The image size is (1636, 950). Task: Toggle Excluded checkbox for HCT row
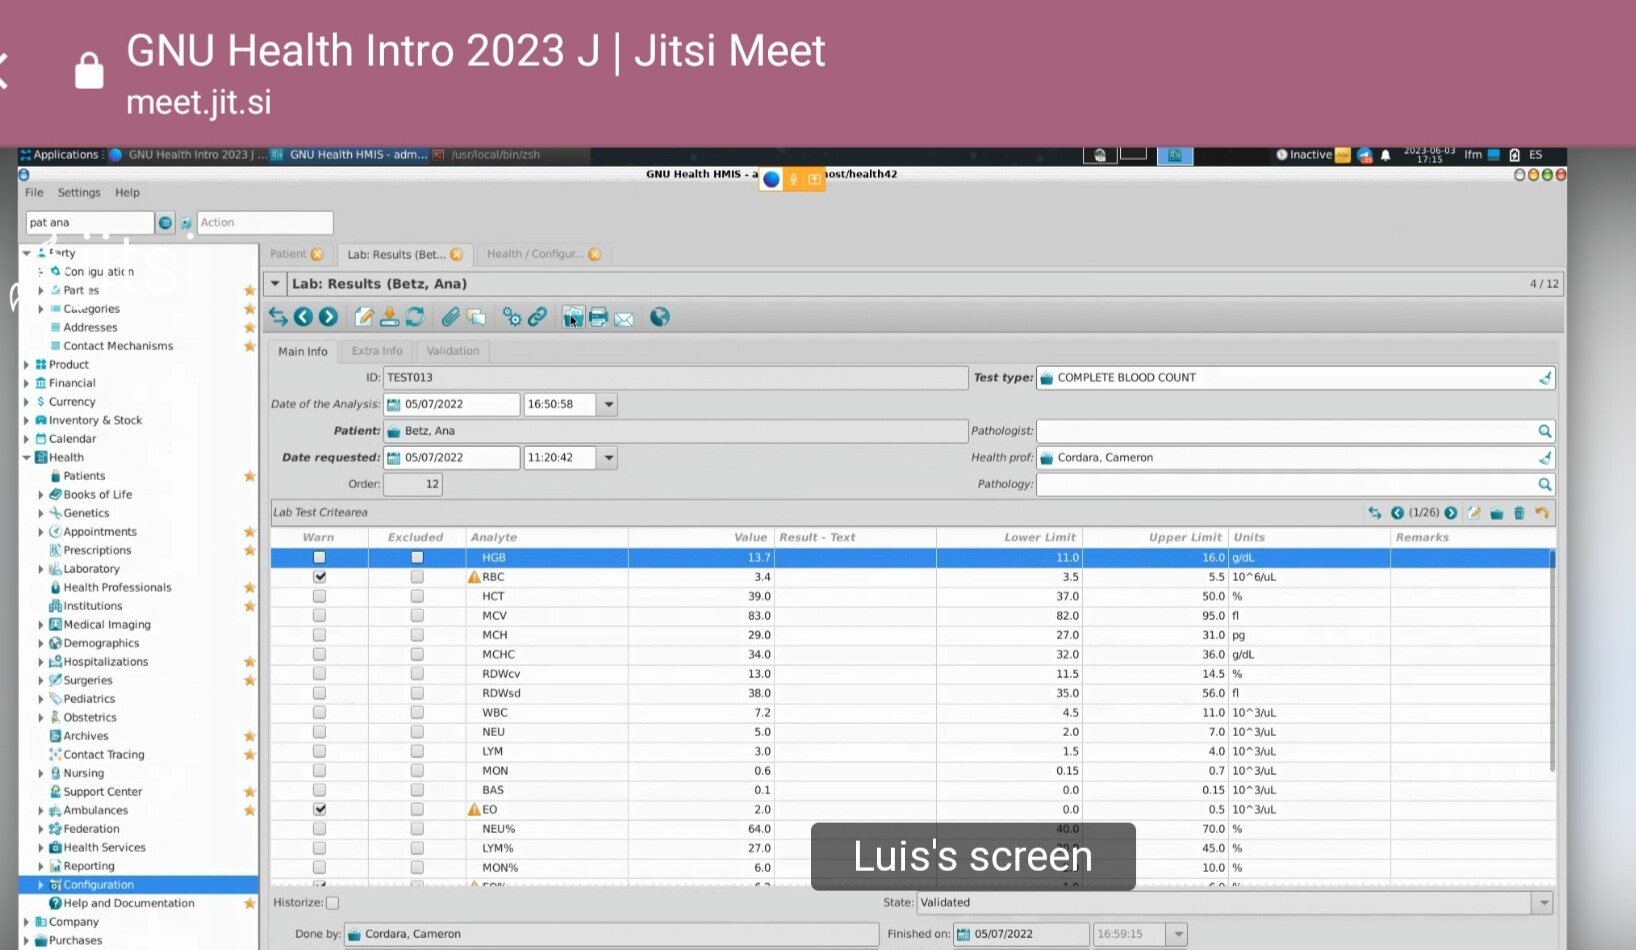click(x=417, y=596)
